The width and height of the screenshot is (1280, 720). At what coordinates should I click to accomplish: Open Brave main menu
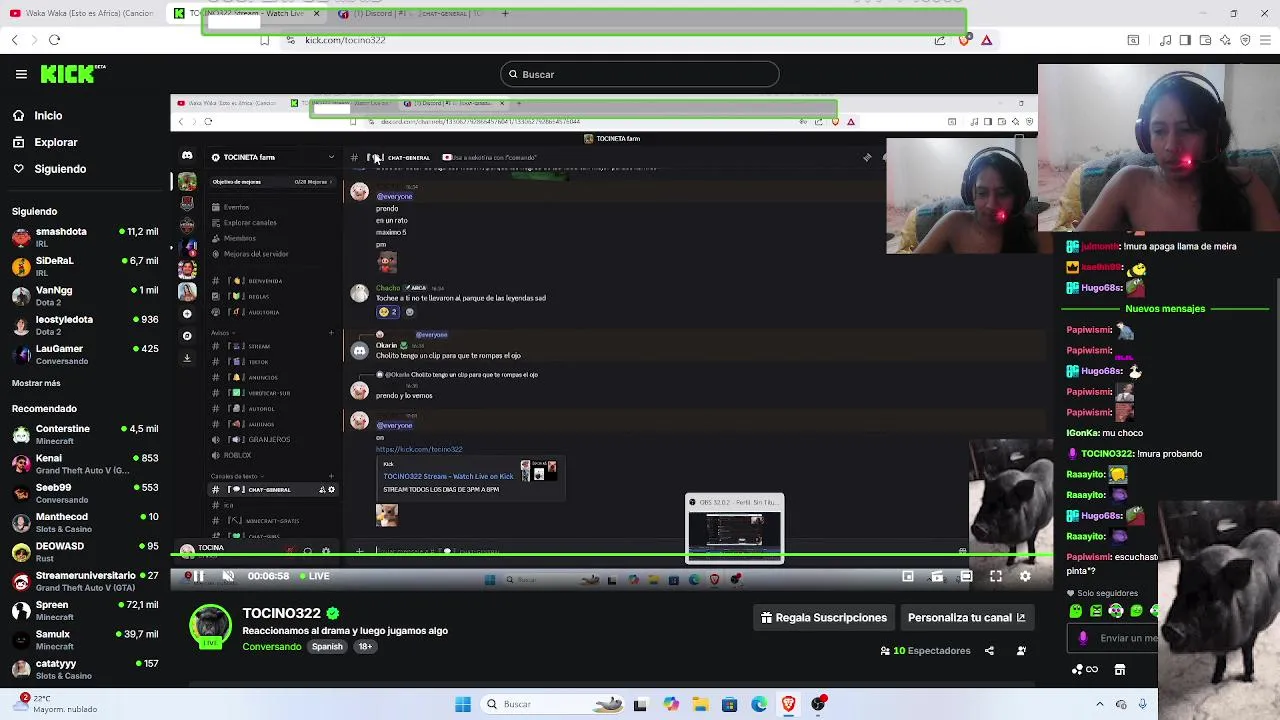tap(1265, 40)
